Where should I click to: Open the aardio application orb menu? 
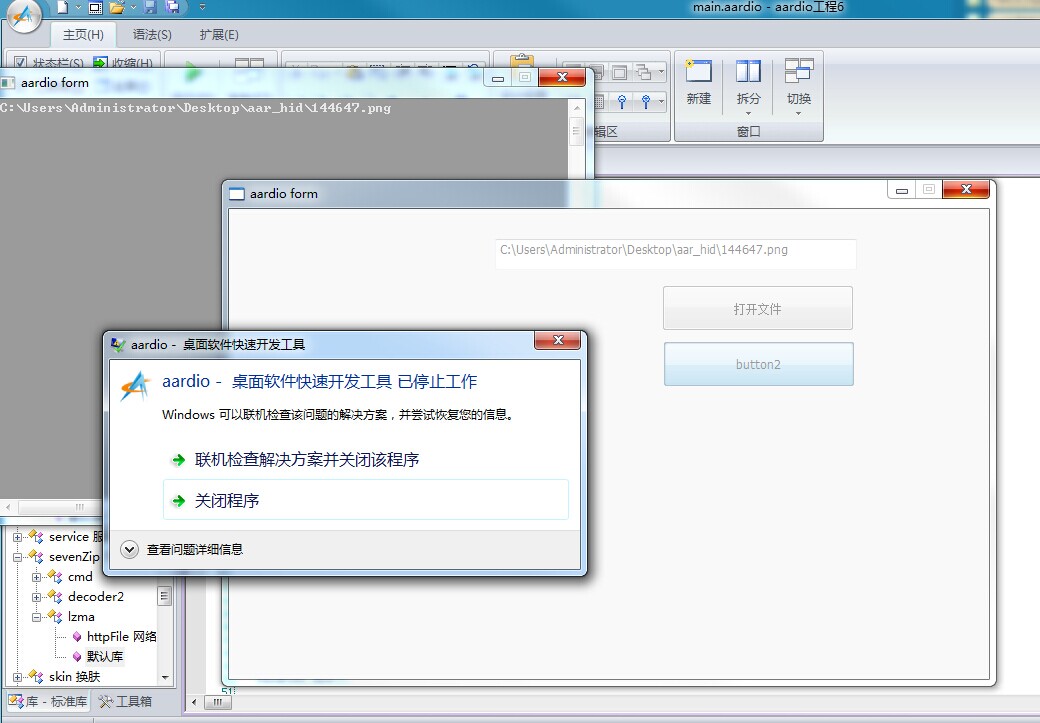(25, 15)
